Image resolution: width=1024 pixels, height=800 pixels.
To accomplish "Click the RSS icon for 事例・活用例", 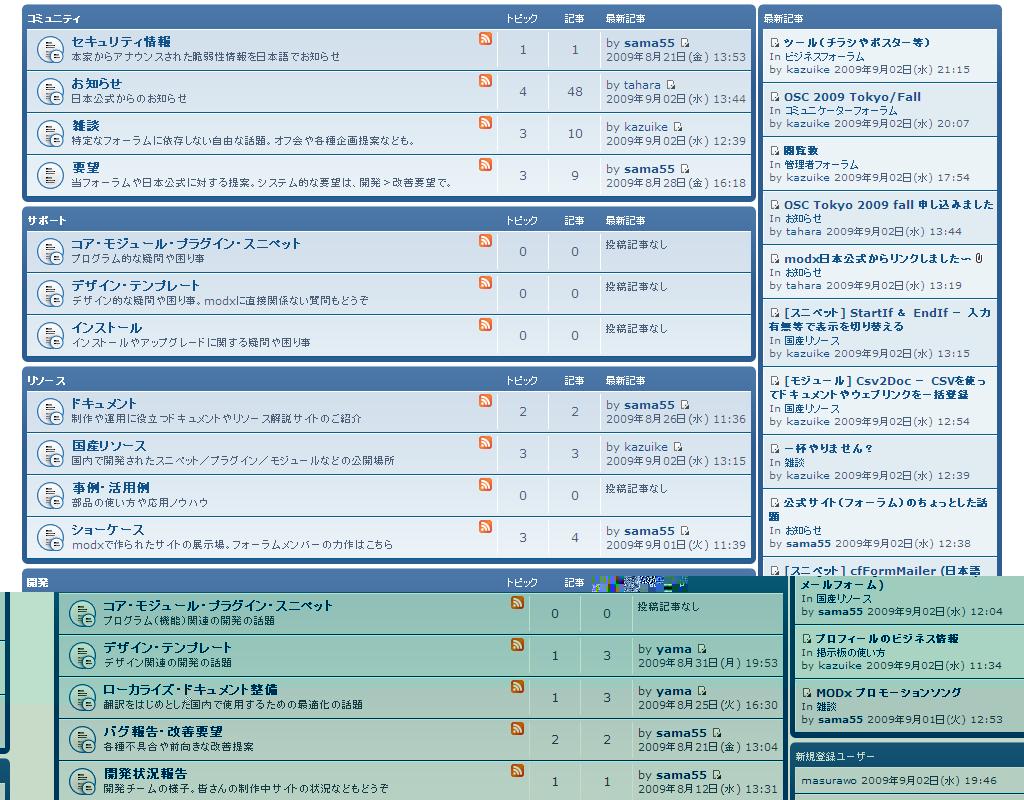I will 485,485.
